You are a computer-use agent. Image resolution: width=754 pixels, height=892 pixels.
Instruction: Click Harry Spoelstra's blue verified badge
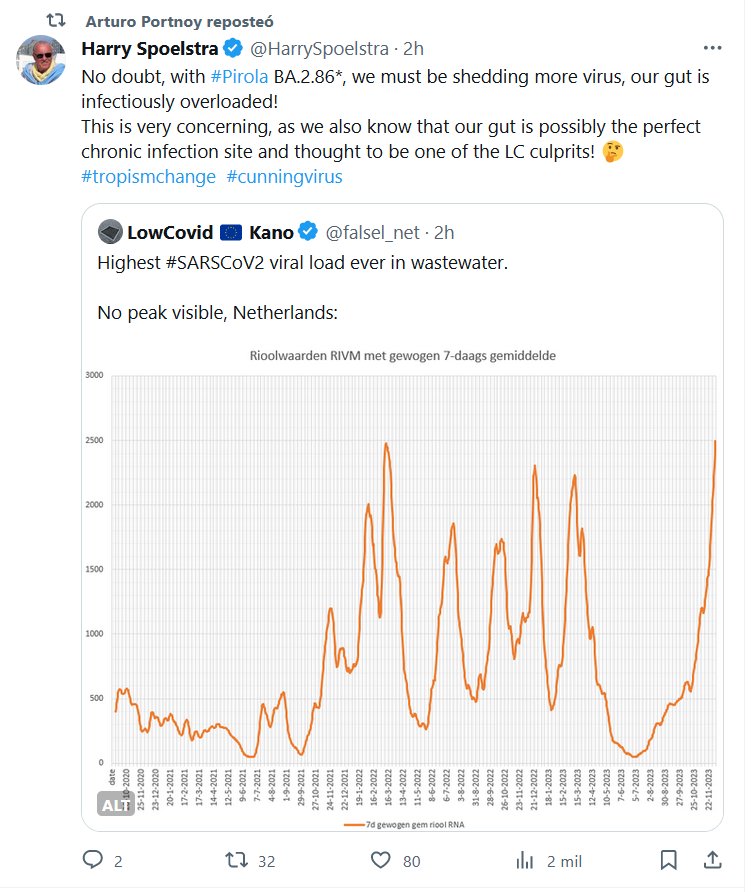click(x=233, y=48)
